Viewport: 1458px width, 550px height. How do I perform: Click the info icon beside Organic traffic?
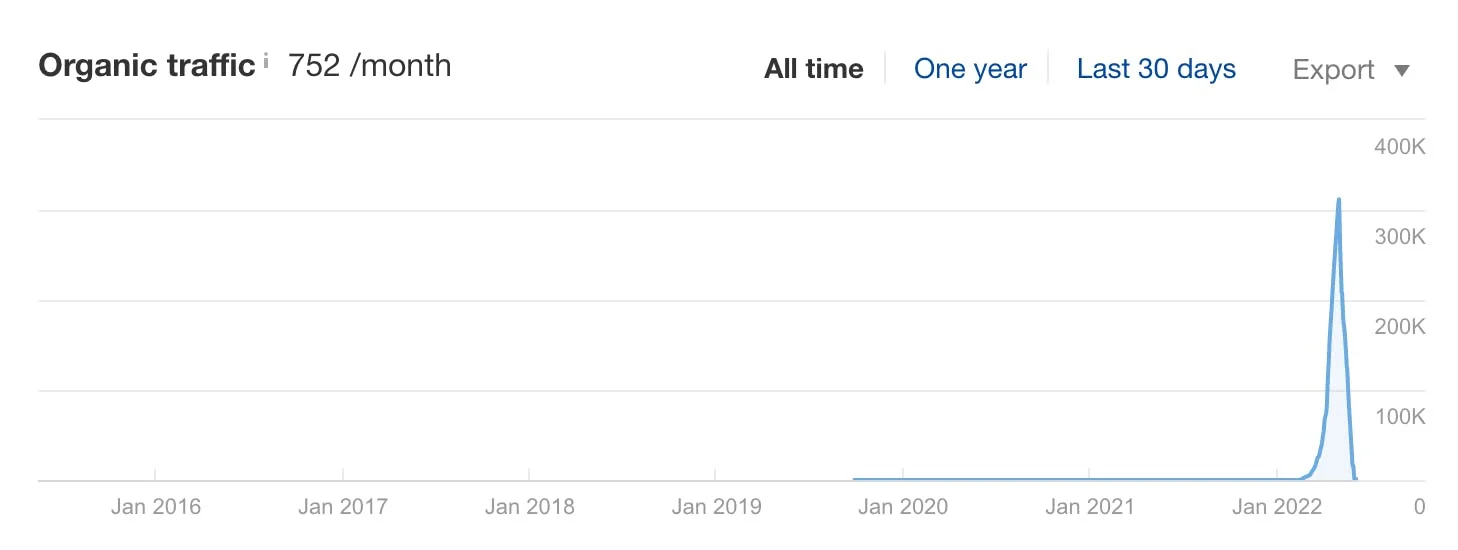click(266, 63)
